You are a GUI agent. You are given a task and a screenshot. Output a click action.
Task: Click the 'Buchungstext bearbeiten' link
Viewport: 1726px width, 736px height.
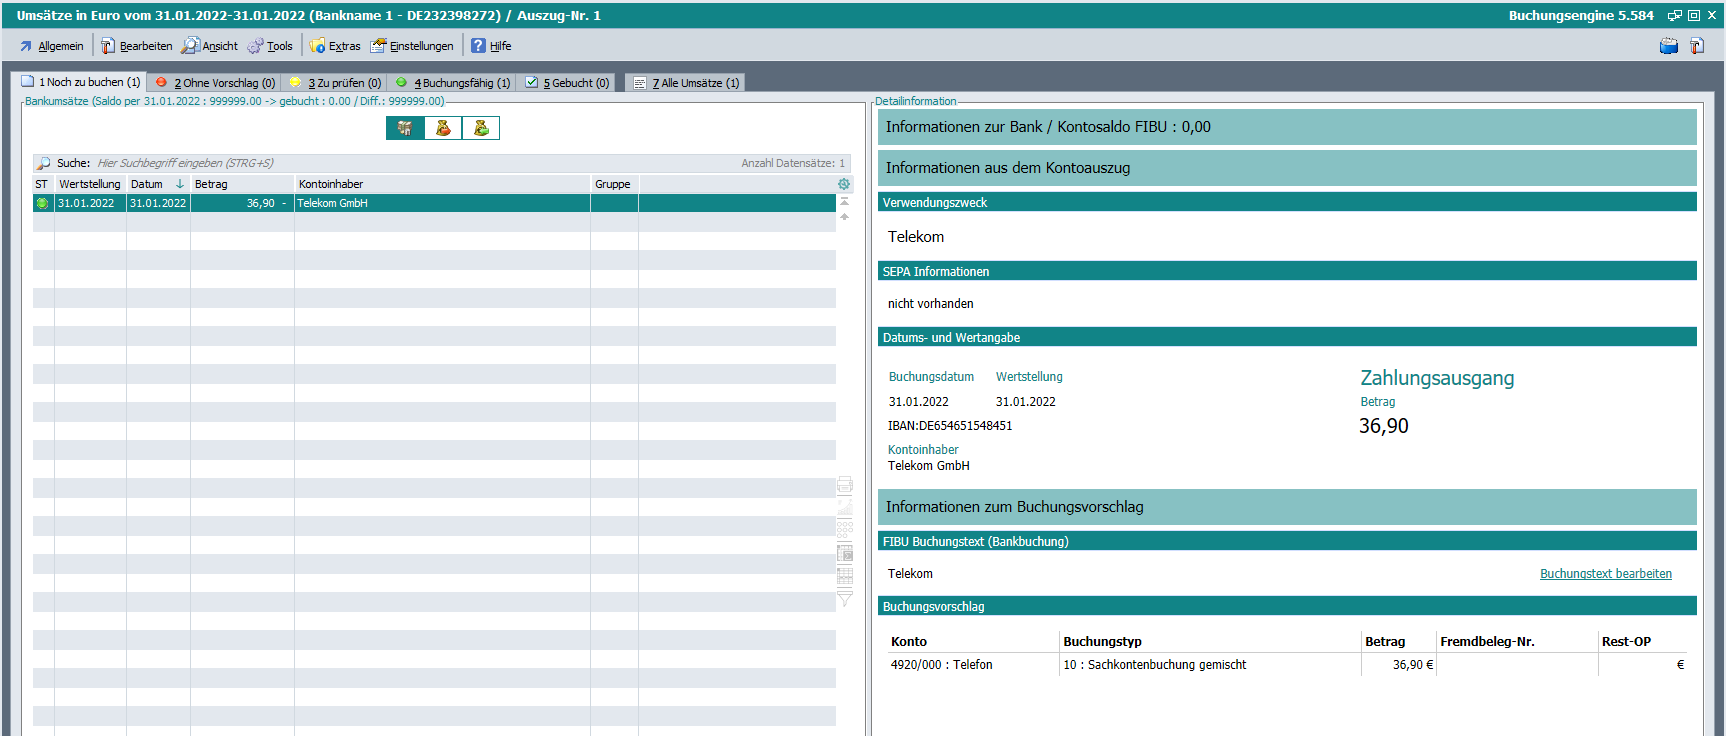1605,574
